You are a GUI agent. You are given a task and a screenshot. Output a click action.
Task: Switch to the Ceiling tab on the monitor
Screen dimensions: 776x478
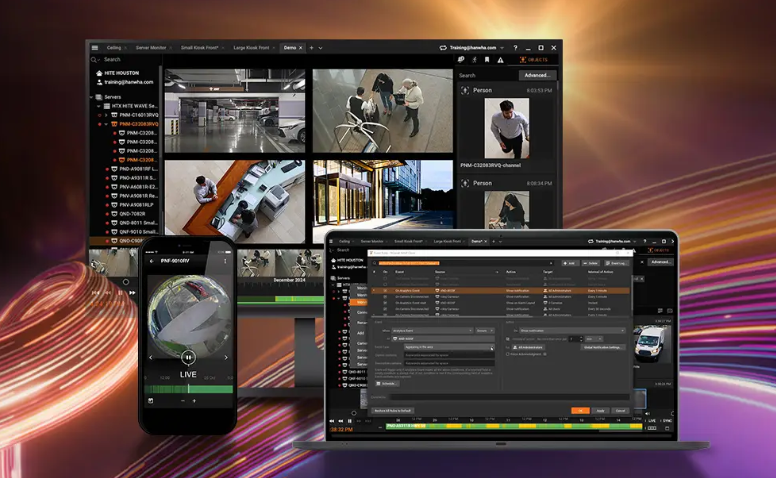[x=114, y=48]
